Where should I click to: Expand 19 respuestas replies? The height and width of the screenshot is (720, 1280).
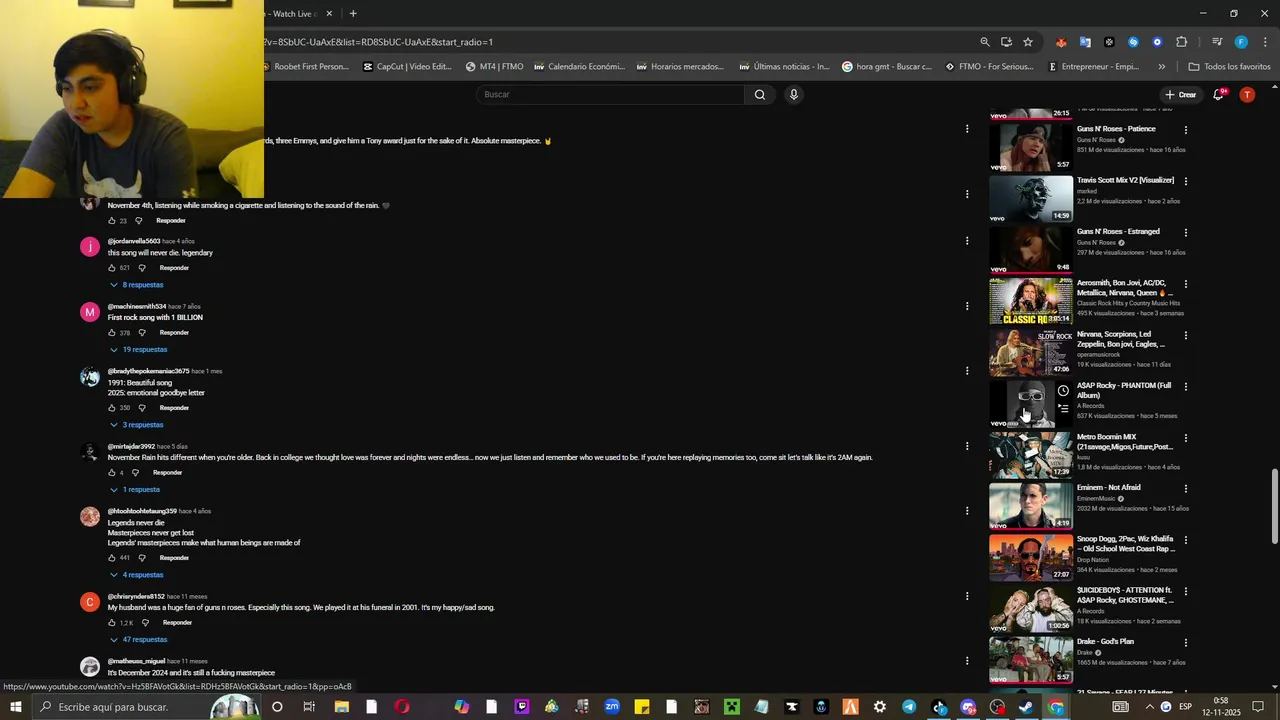coord(138,350)
